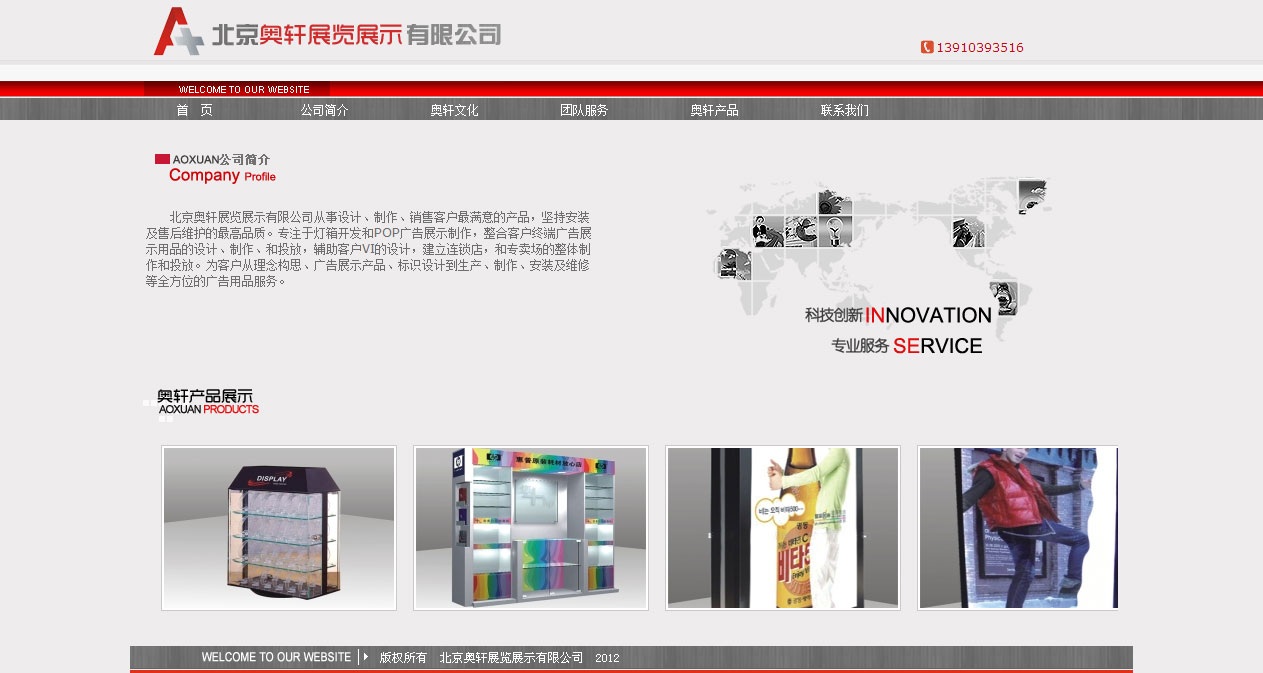The height and width of the screenshot is (673, 1263).
Task: Click the Company Profile heading
Action: 221,176
